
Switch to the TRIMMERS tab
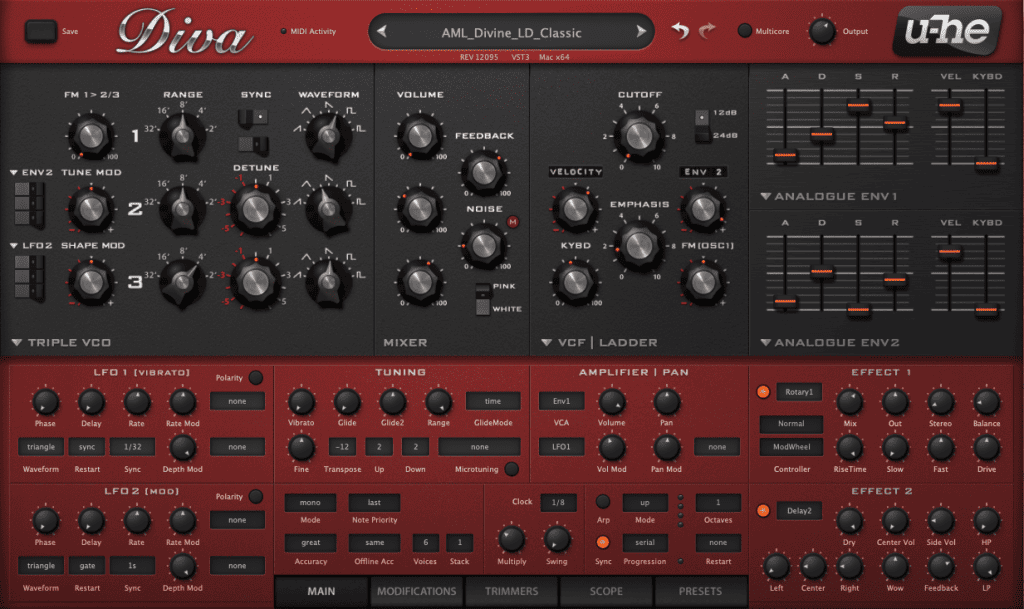click(x=511, y=591)
